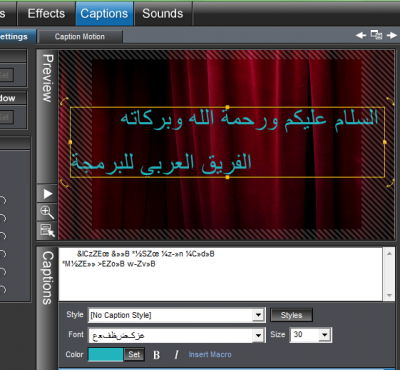Click the magnifier zoom icon in preview

tap(47, 212)
